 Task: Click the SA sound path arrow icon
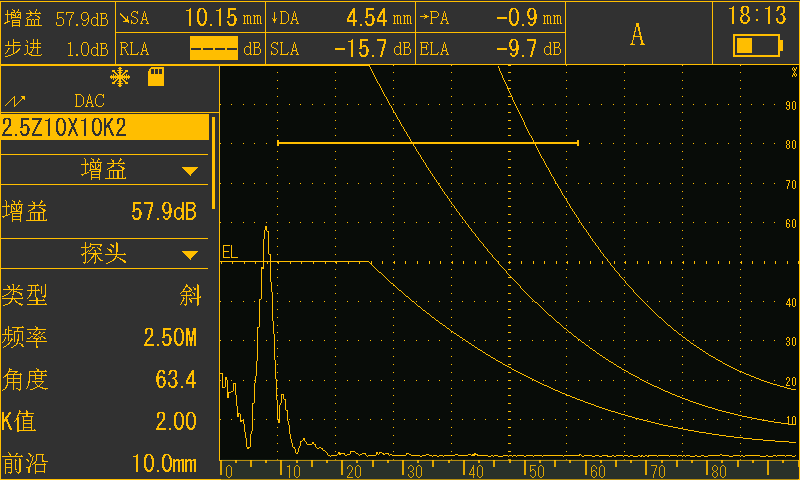coord(124,19)
